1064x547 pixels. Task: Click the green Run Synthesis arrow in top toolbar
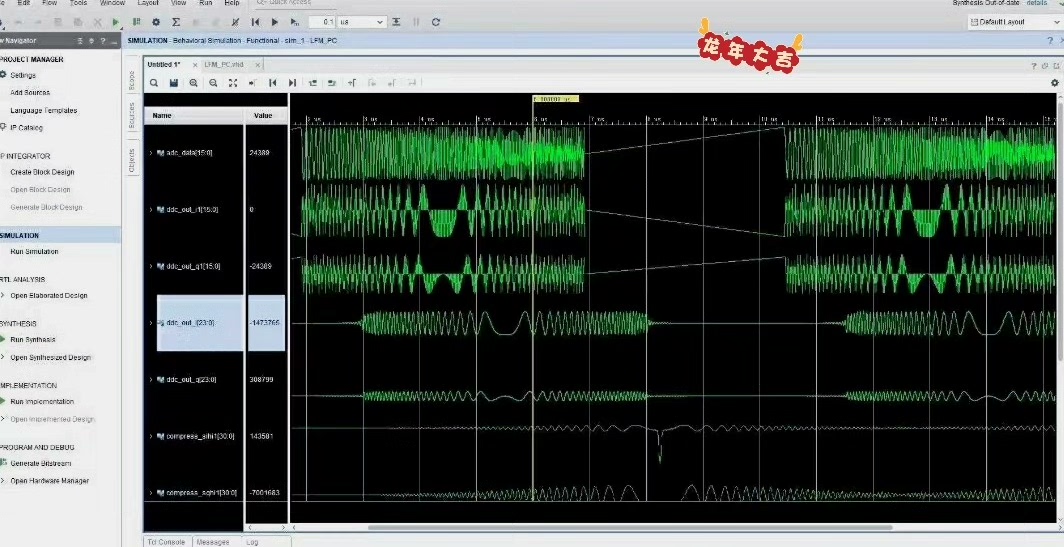tap(115, 22)
